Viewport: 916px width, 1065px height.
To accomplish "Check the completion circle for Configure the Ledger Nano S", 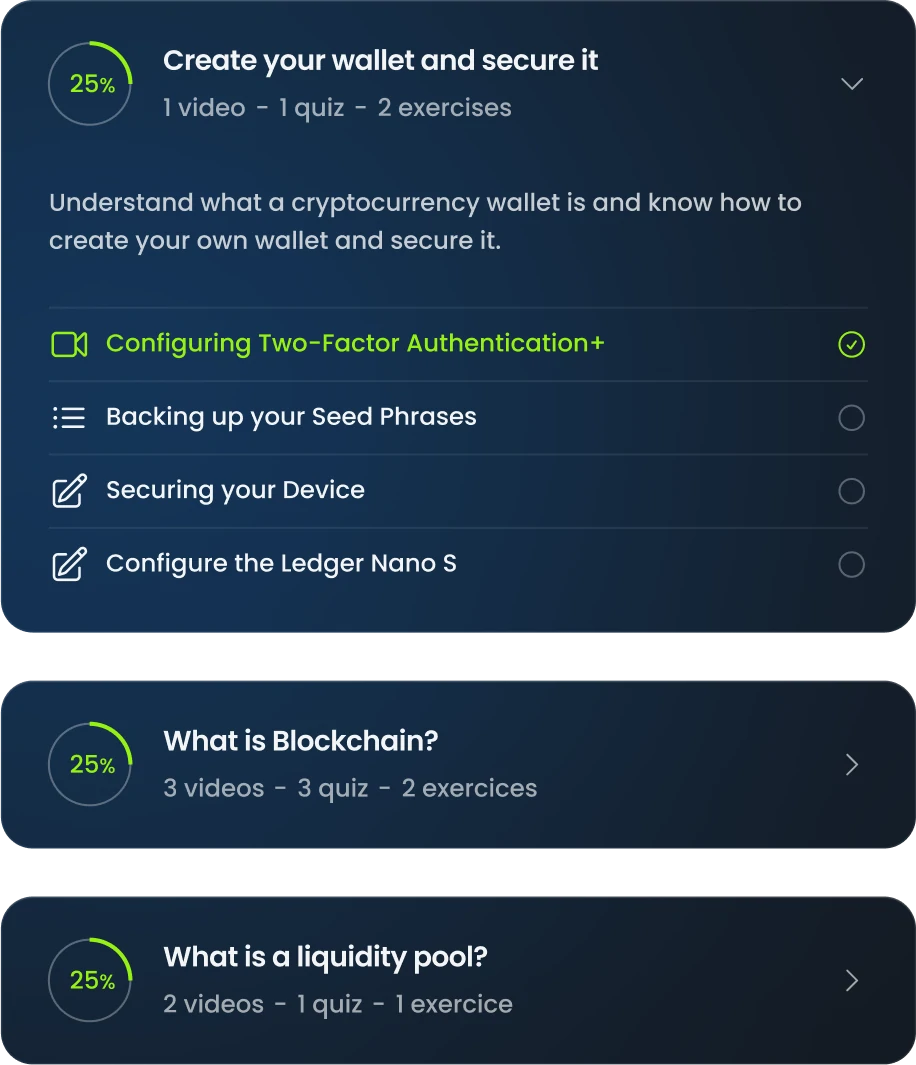I will tap(851, 564).
